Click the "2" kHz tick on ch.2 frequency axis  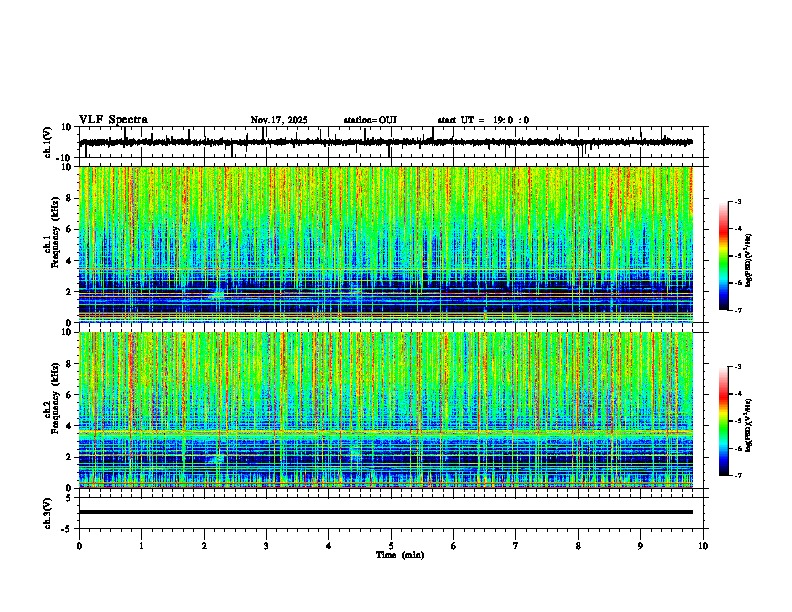[x=69, y=457]
